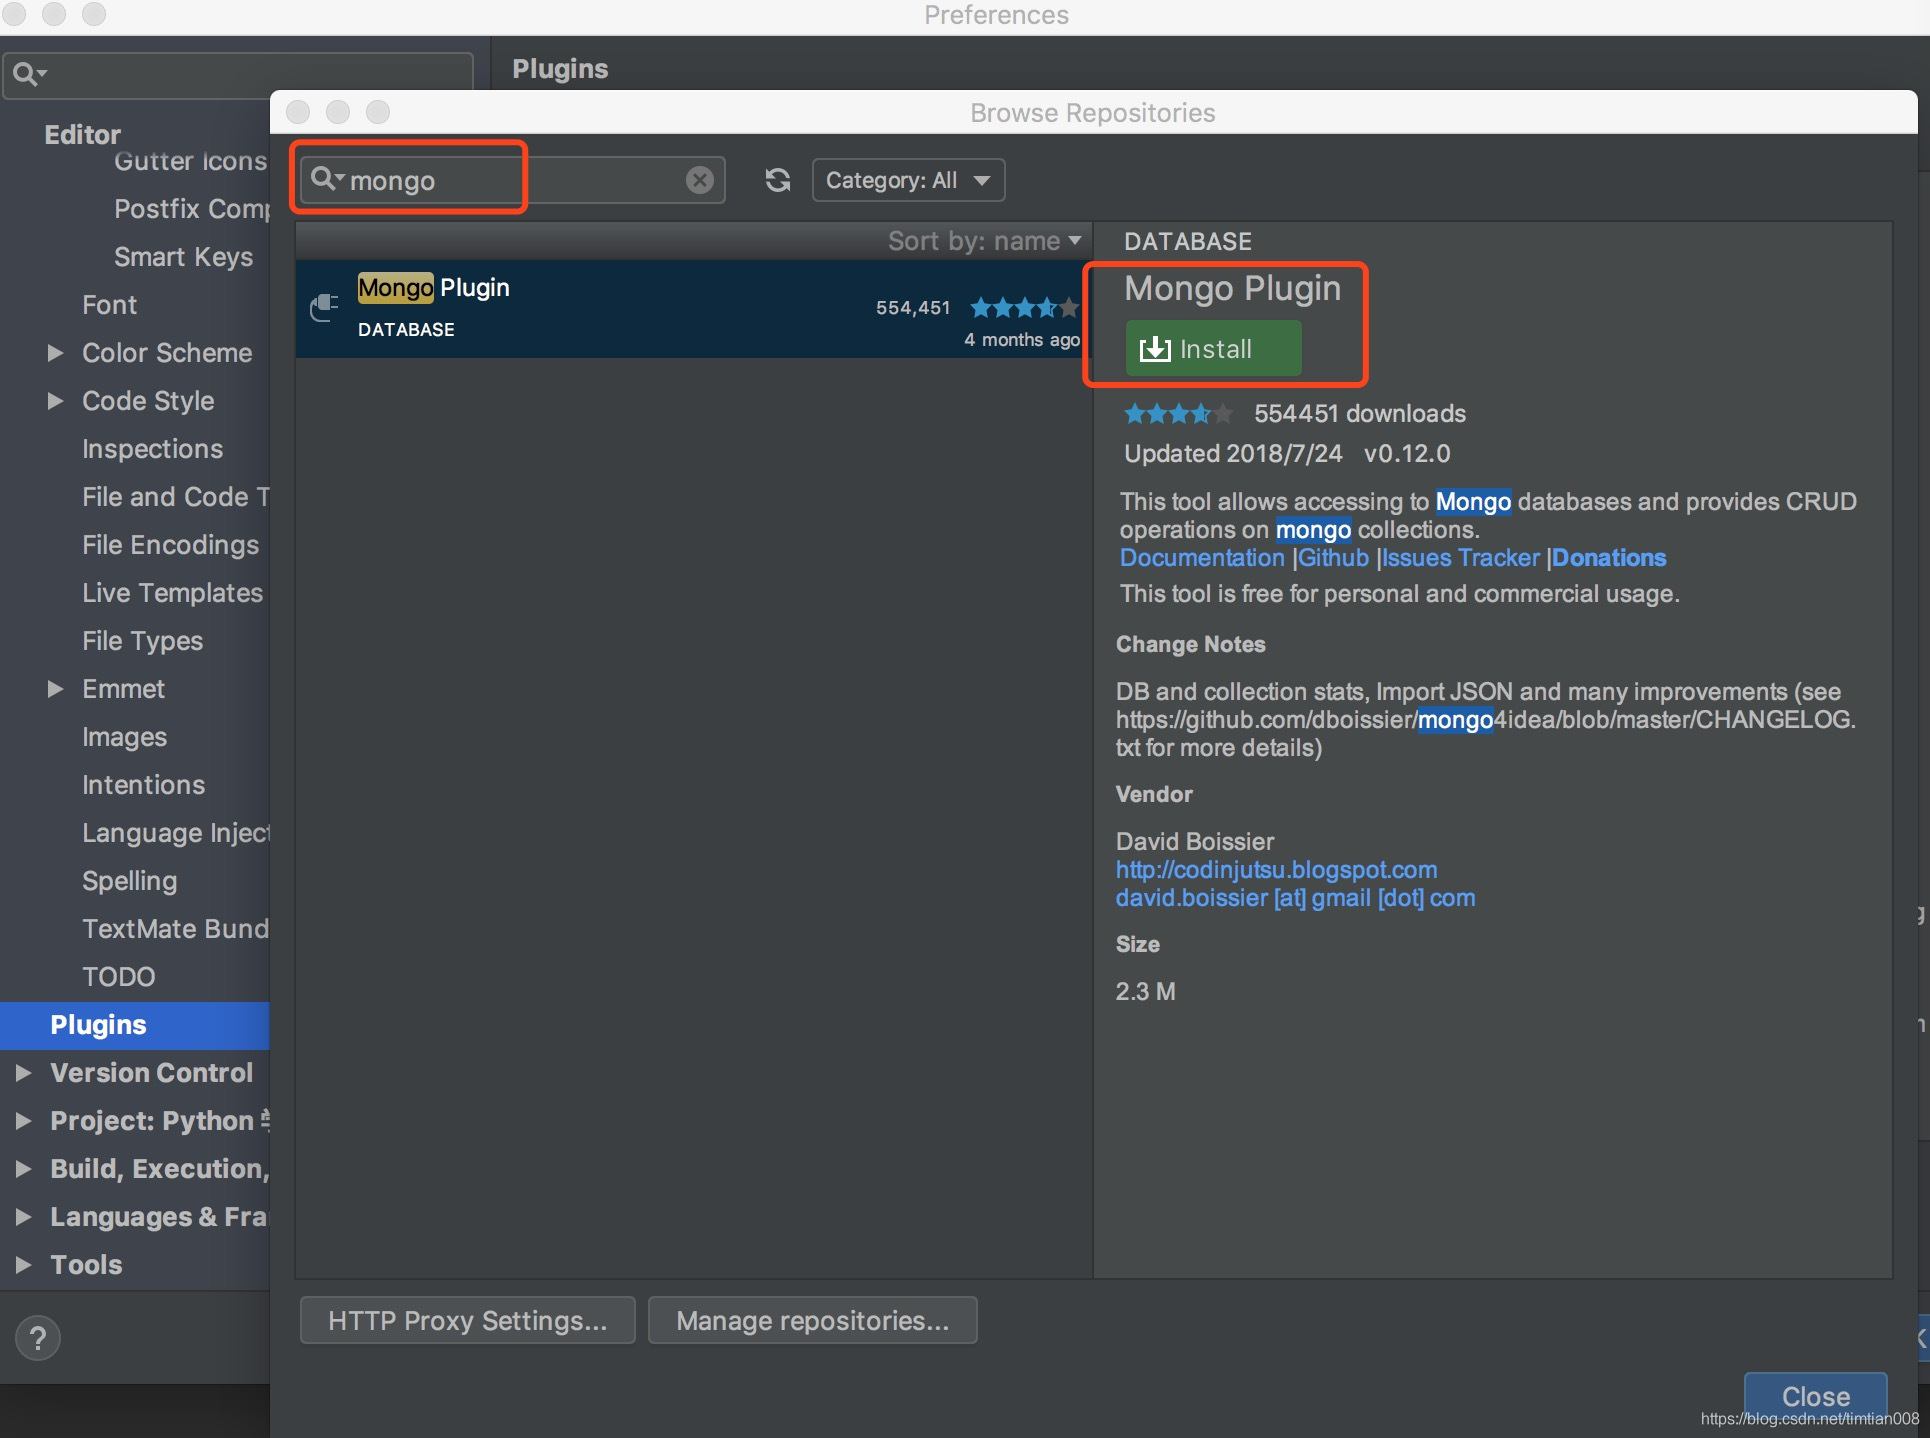This screenshot has width=1930, height=1438.
Task: Click the star rating beside downloads count
Action: [1177, 413]
